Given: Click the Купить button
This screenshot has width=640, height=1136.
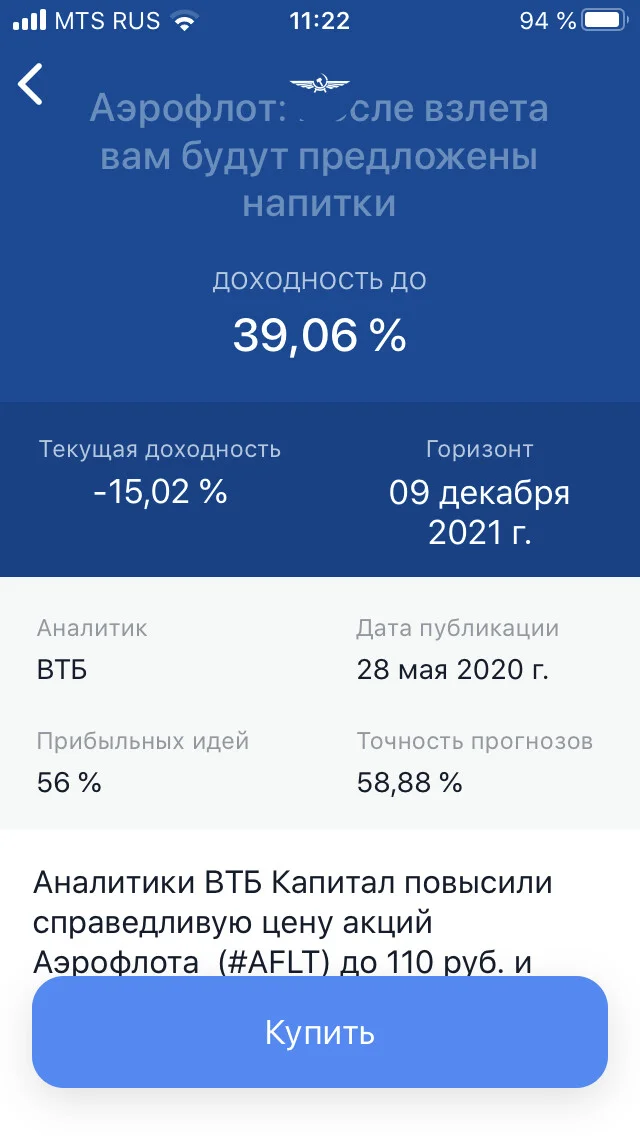Looking at the screenshot, I should 320,1032.
